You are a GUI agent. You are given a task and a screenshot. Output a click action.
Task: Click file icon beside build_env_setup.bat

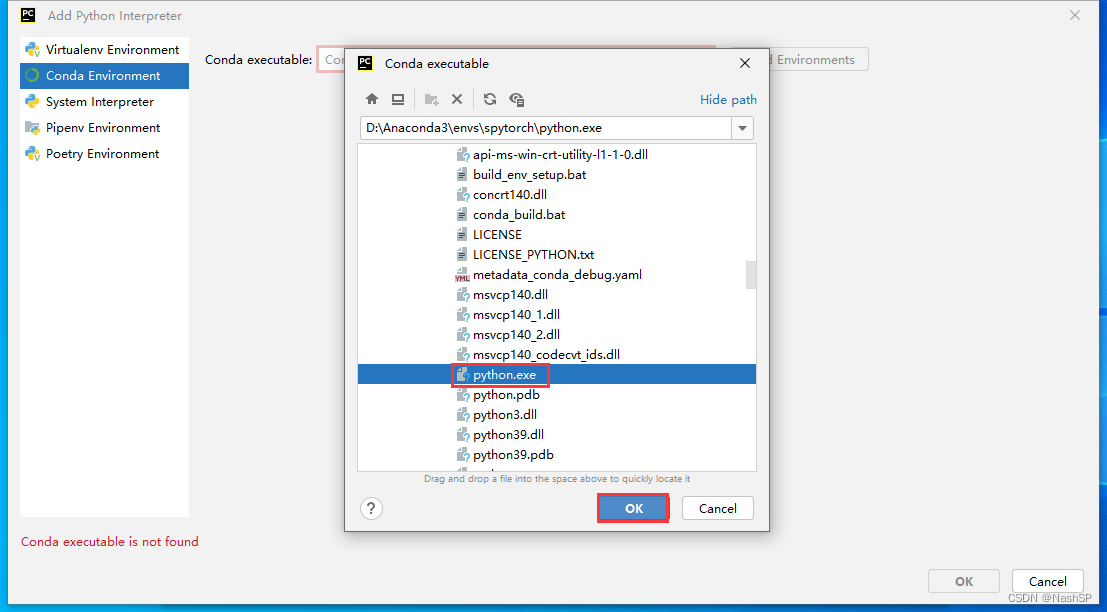coord(462,174)
